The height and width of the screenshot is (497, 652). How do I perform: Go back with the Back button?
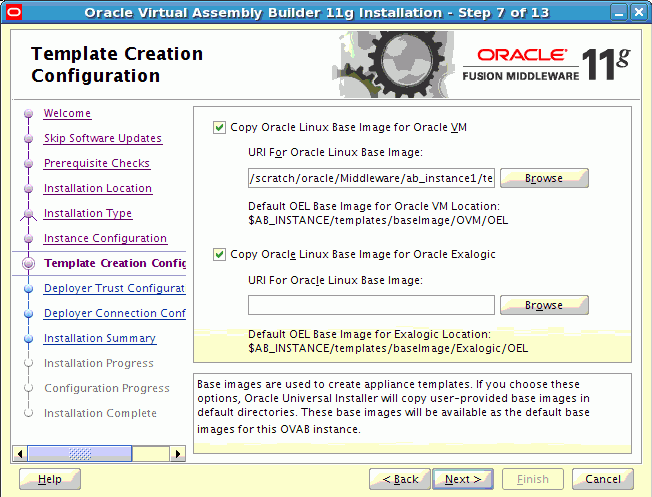[x=400, y=480]
